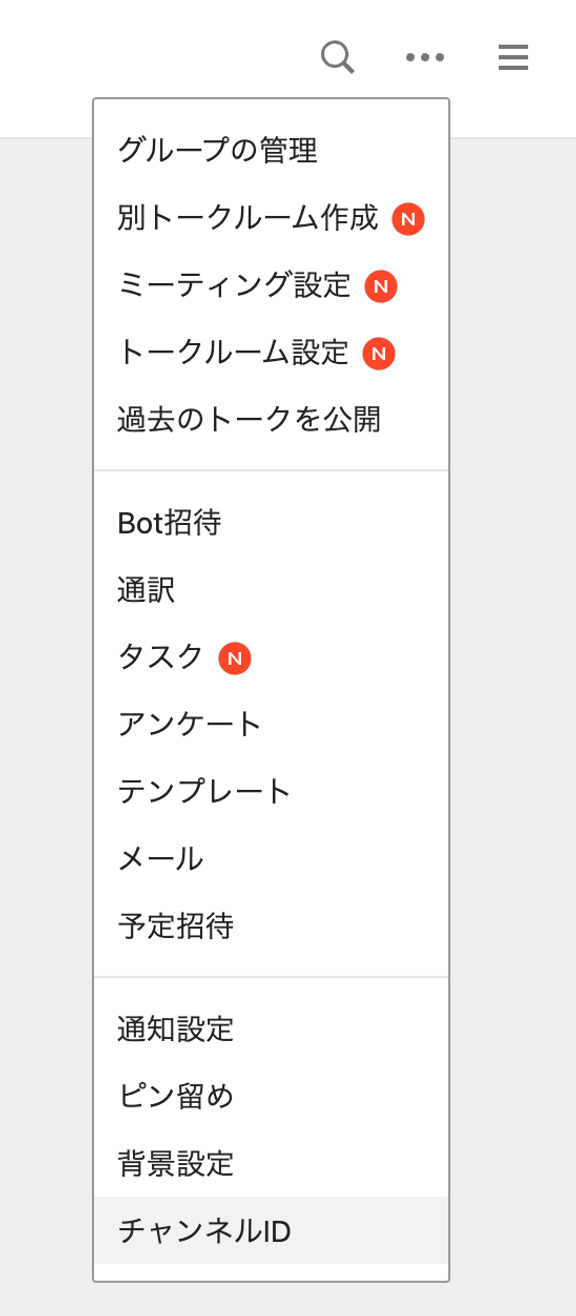The height and width of the screenshot is (1316, 576).
Task: Click the N badge beside 別トークルーム作成
Action: 408,219
